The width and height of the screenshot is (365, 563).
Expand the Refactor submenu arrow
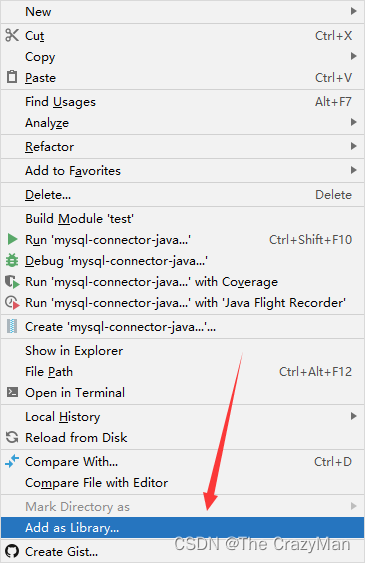(x=354, y=146)
